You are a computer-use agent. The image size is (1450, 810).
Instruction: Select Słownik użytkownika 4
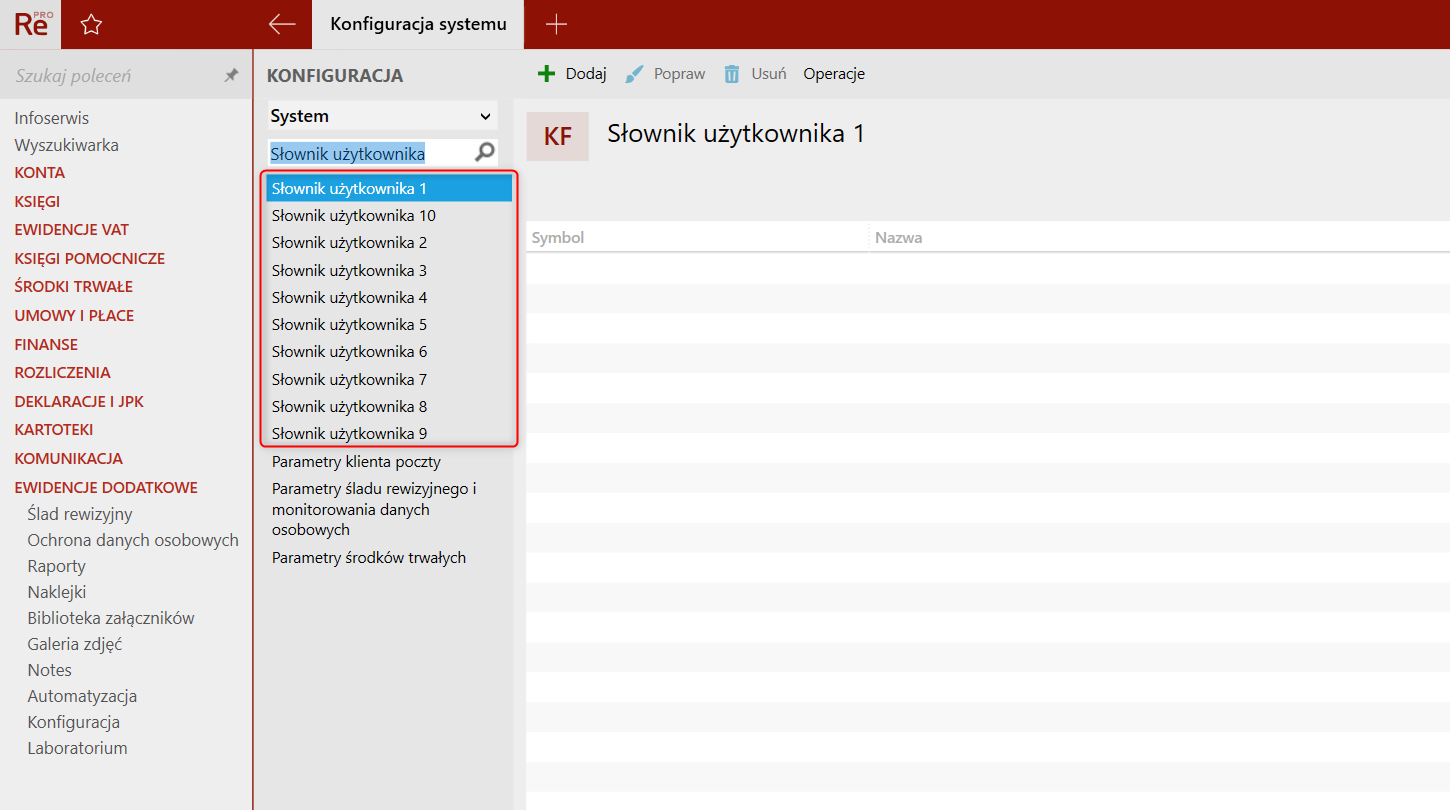389,298
